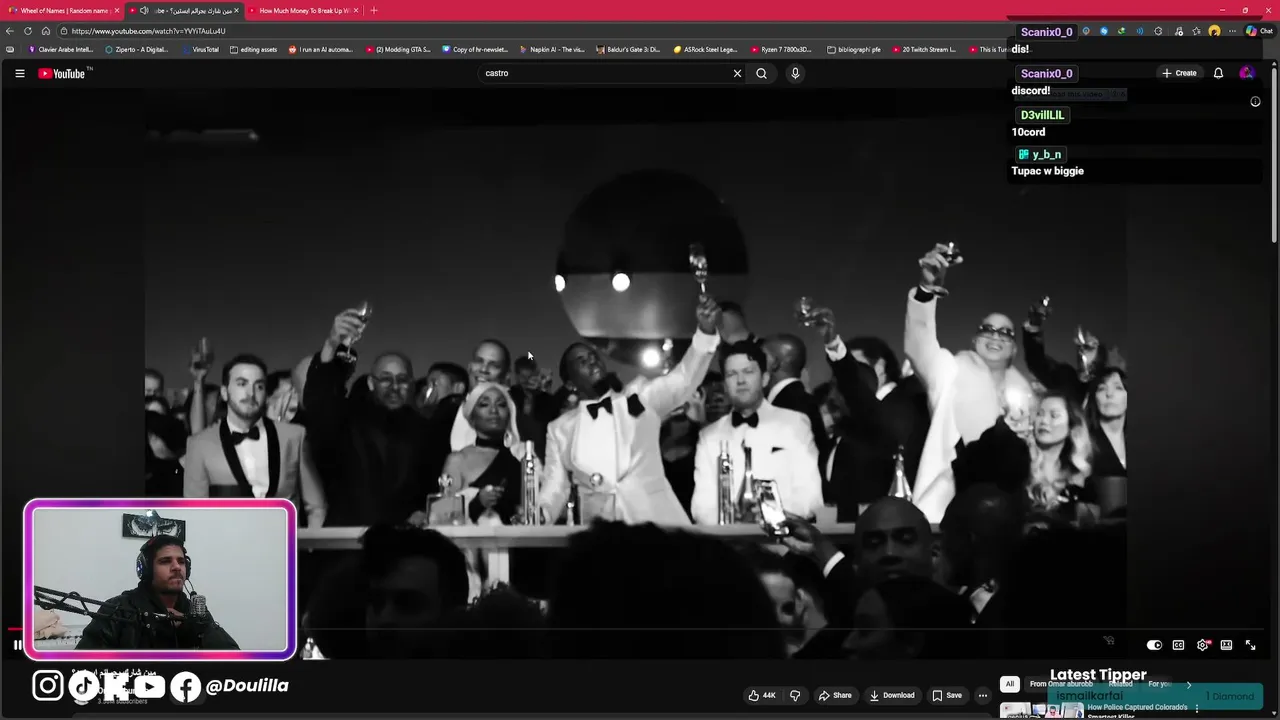Image resolution: width=1280 pixels, height=720 pixels.
Task: Start voice search with the microphone
Action: 795,73
